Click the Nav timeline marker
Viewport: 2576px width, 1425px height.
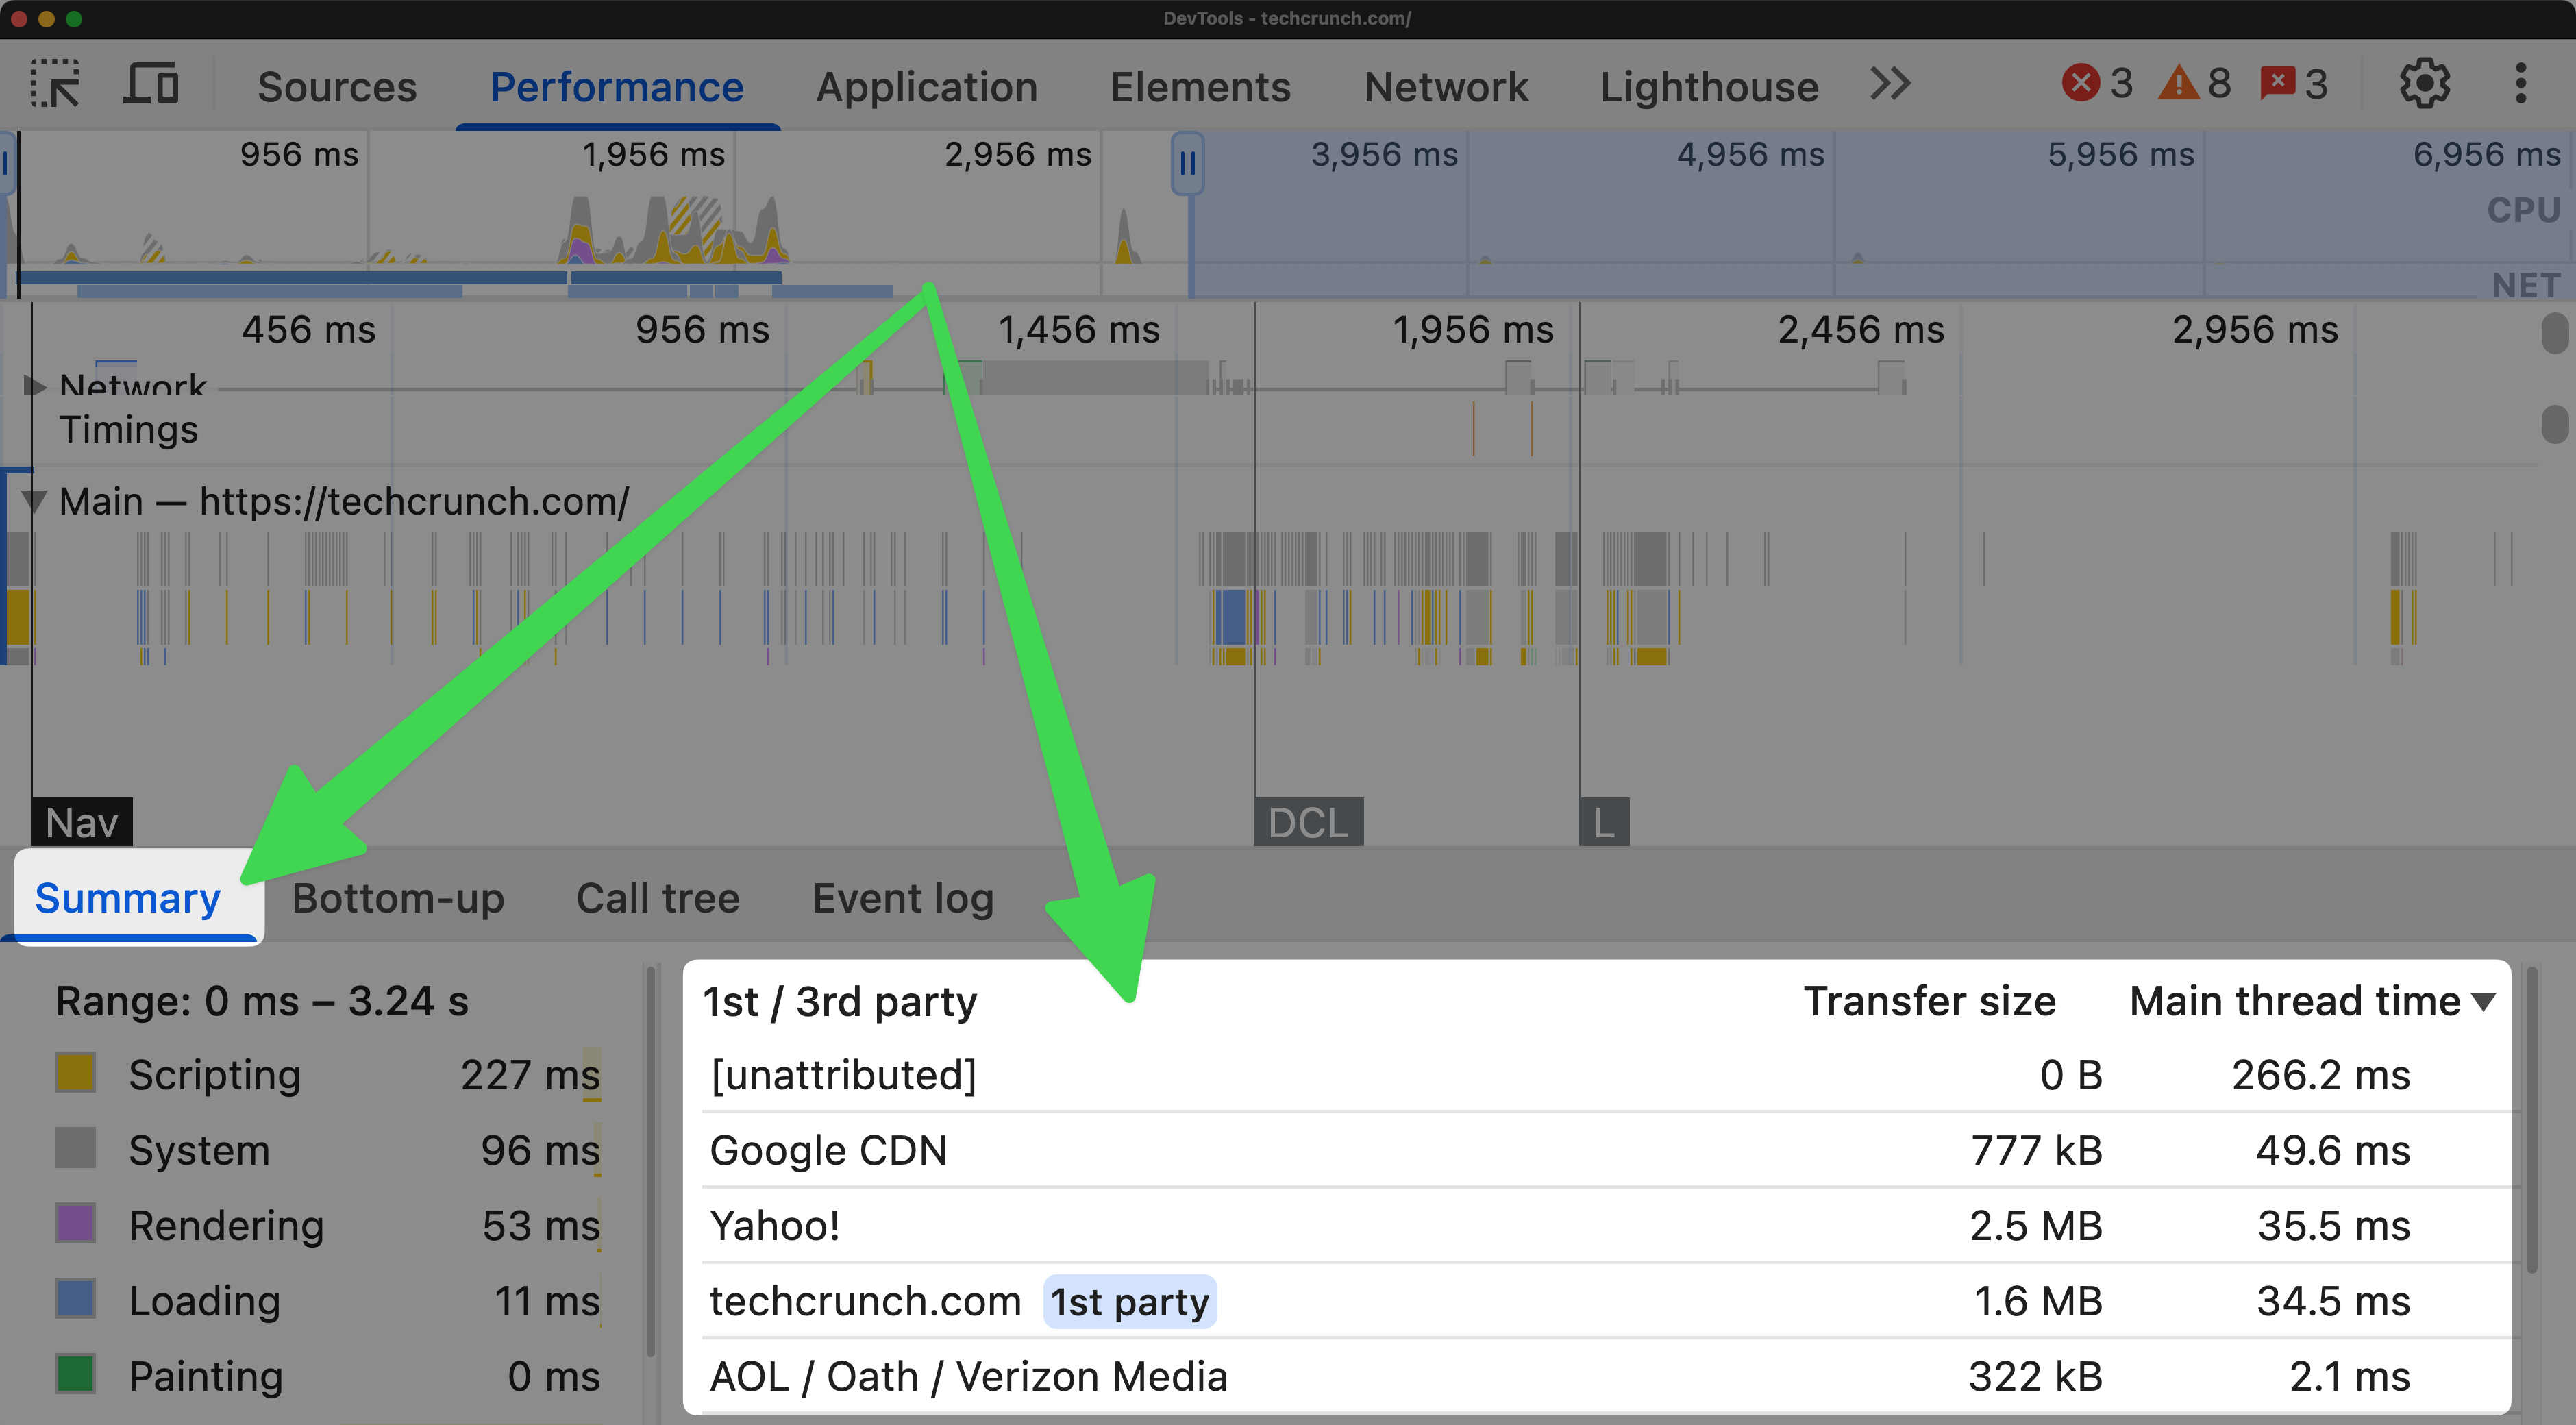[x=82, y=822]
